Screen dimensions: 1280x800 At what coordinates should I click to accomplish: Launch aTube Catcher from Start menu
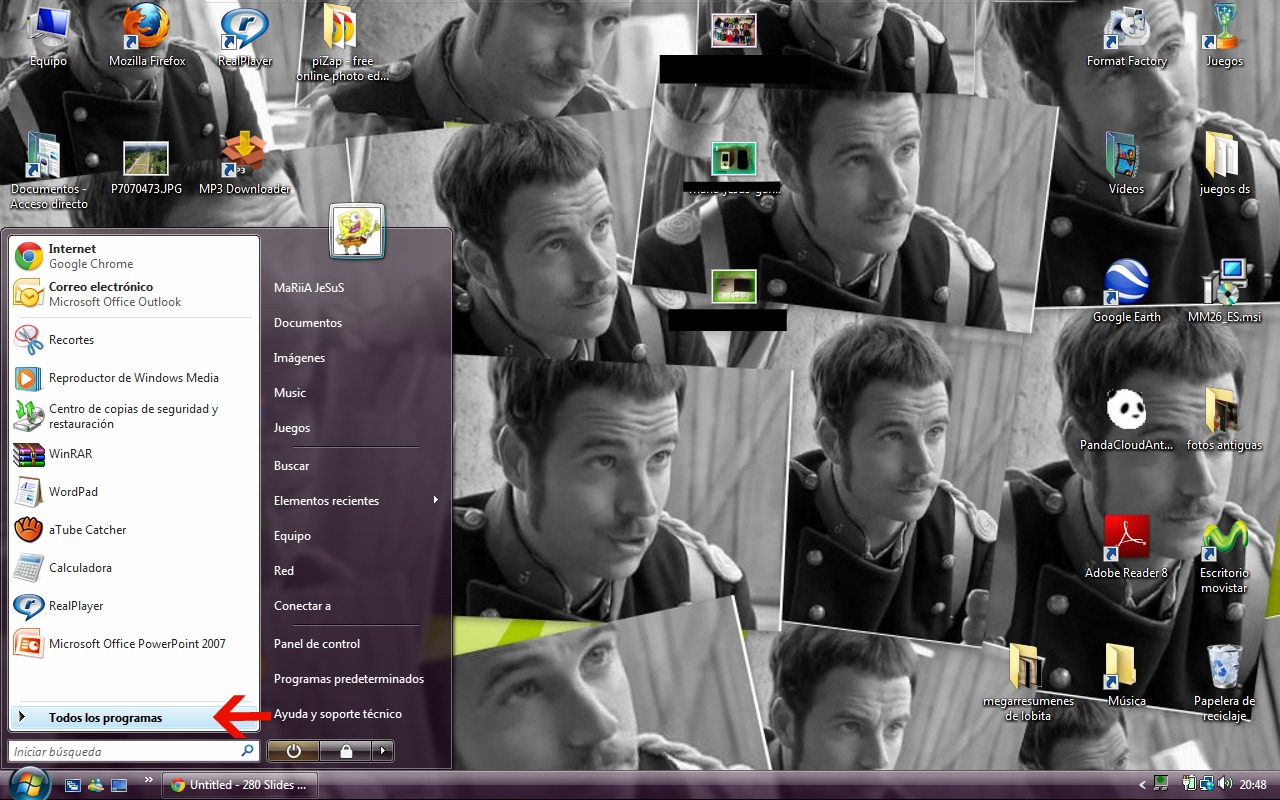coord(87,530)
